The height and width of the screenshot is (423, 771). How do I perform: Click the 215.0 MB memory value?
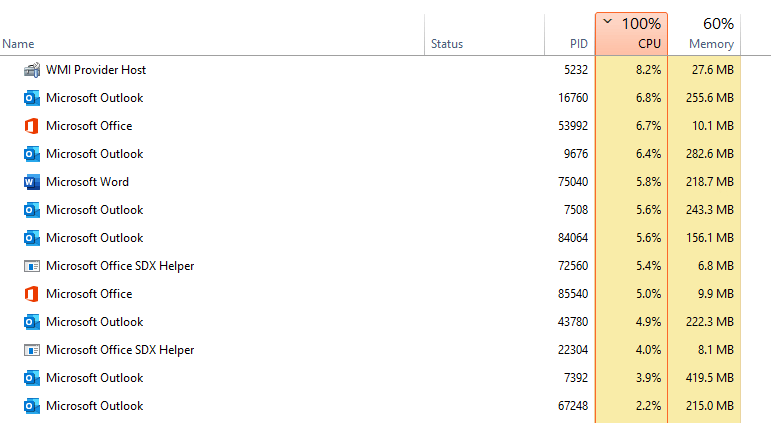pyautogui.click(x=710, y=406)
